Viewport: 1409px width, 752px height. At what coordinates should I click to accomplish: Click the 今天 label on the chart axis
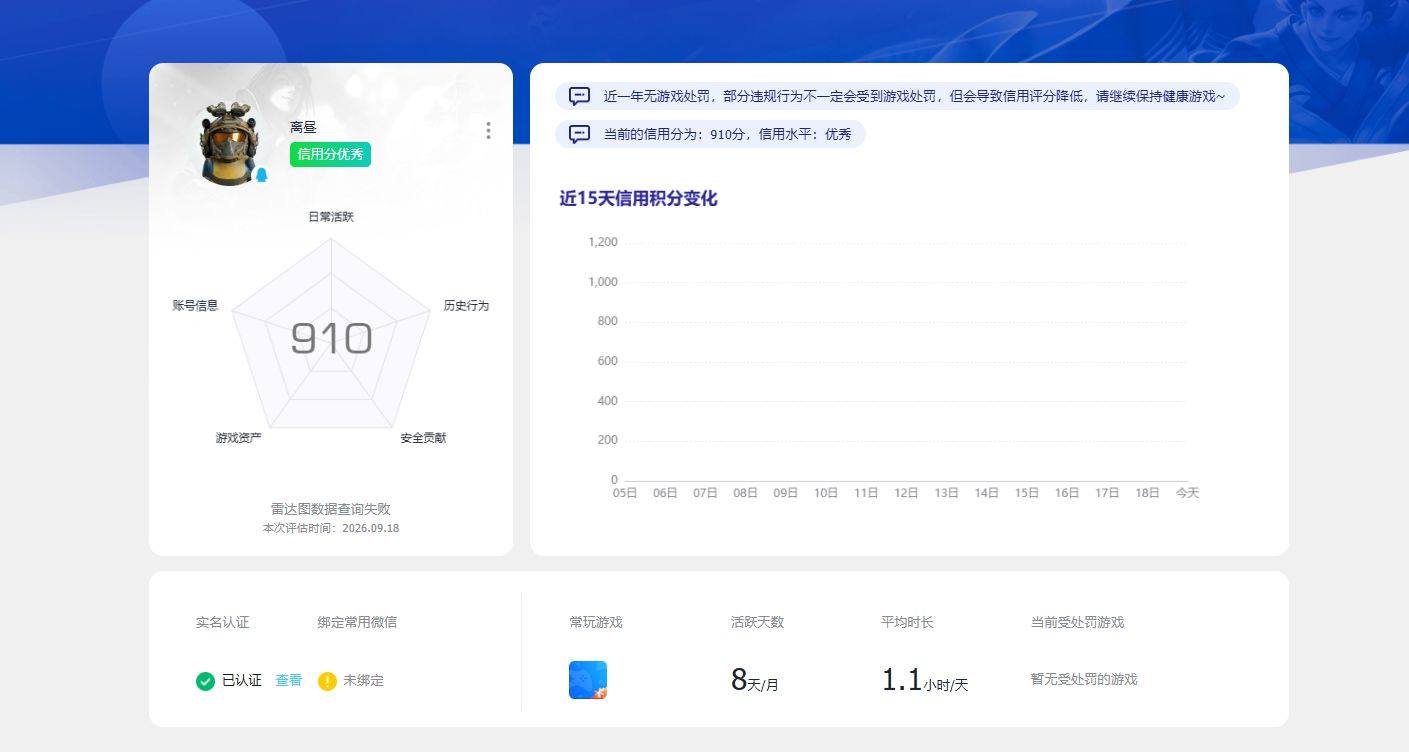1187,493
